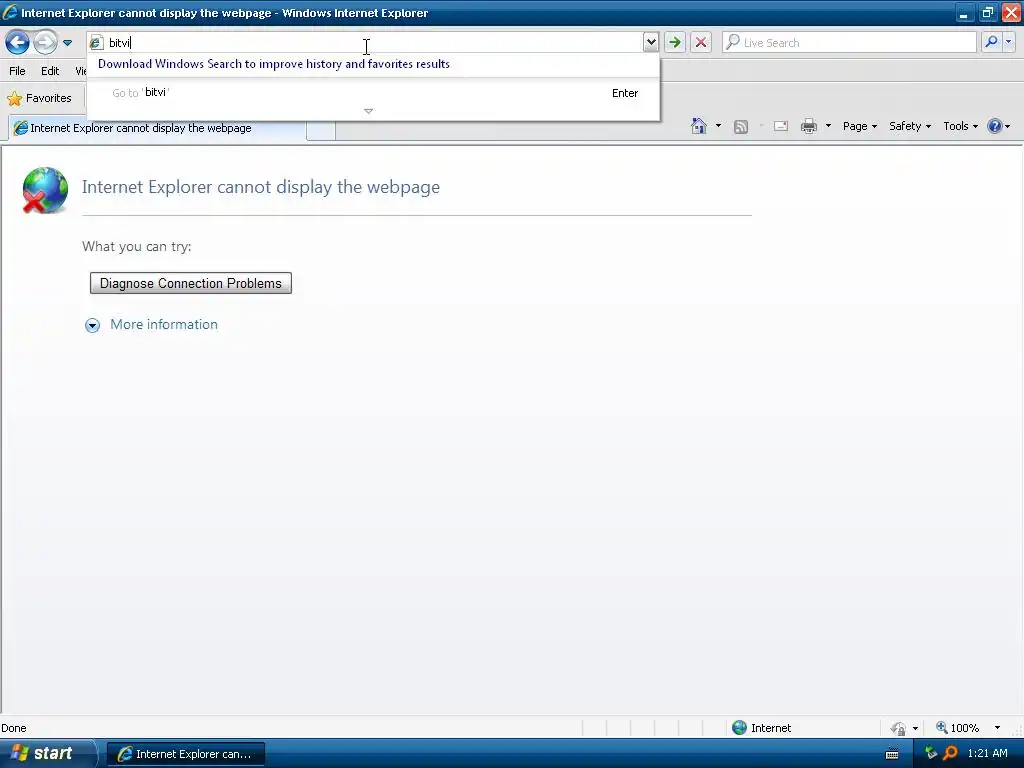Click the Print icon
The image size is (1024, 768).
point(808,126)
